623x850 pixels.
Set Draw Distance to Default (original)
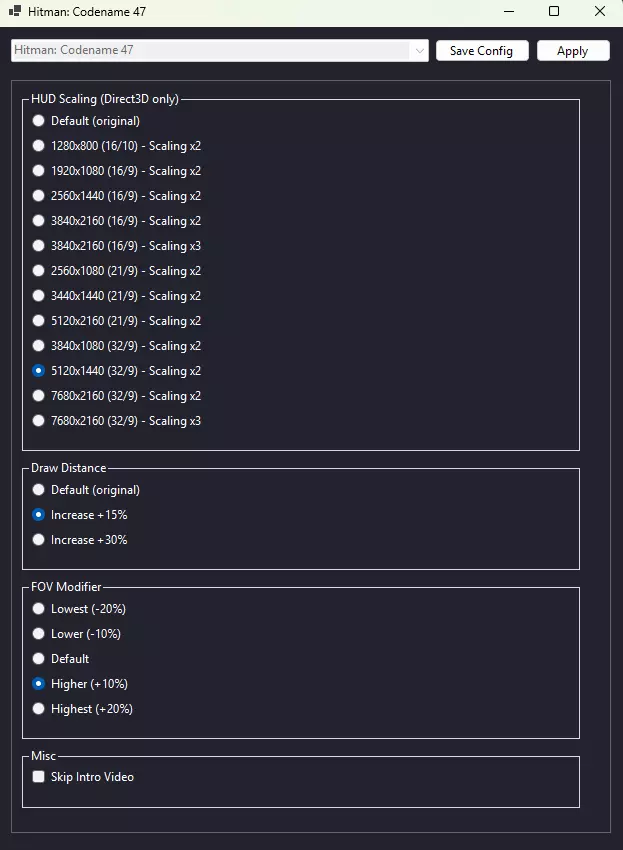coord(39,490)
